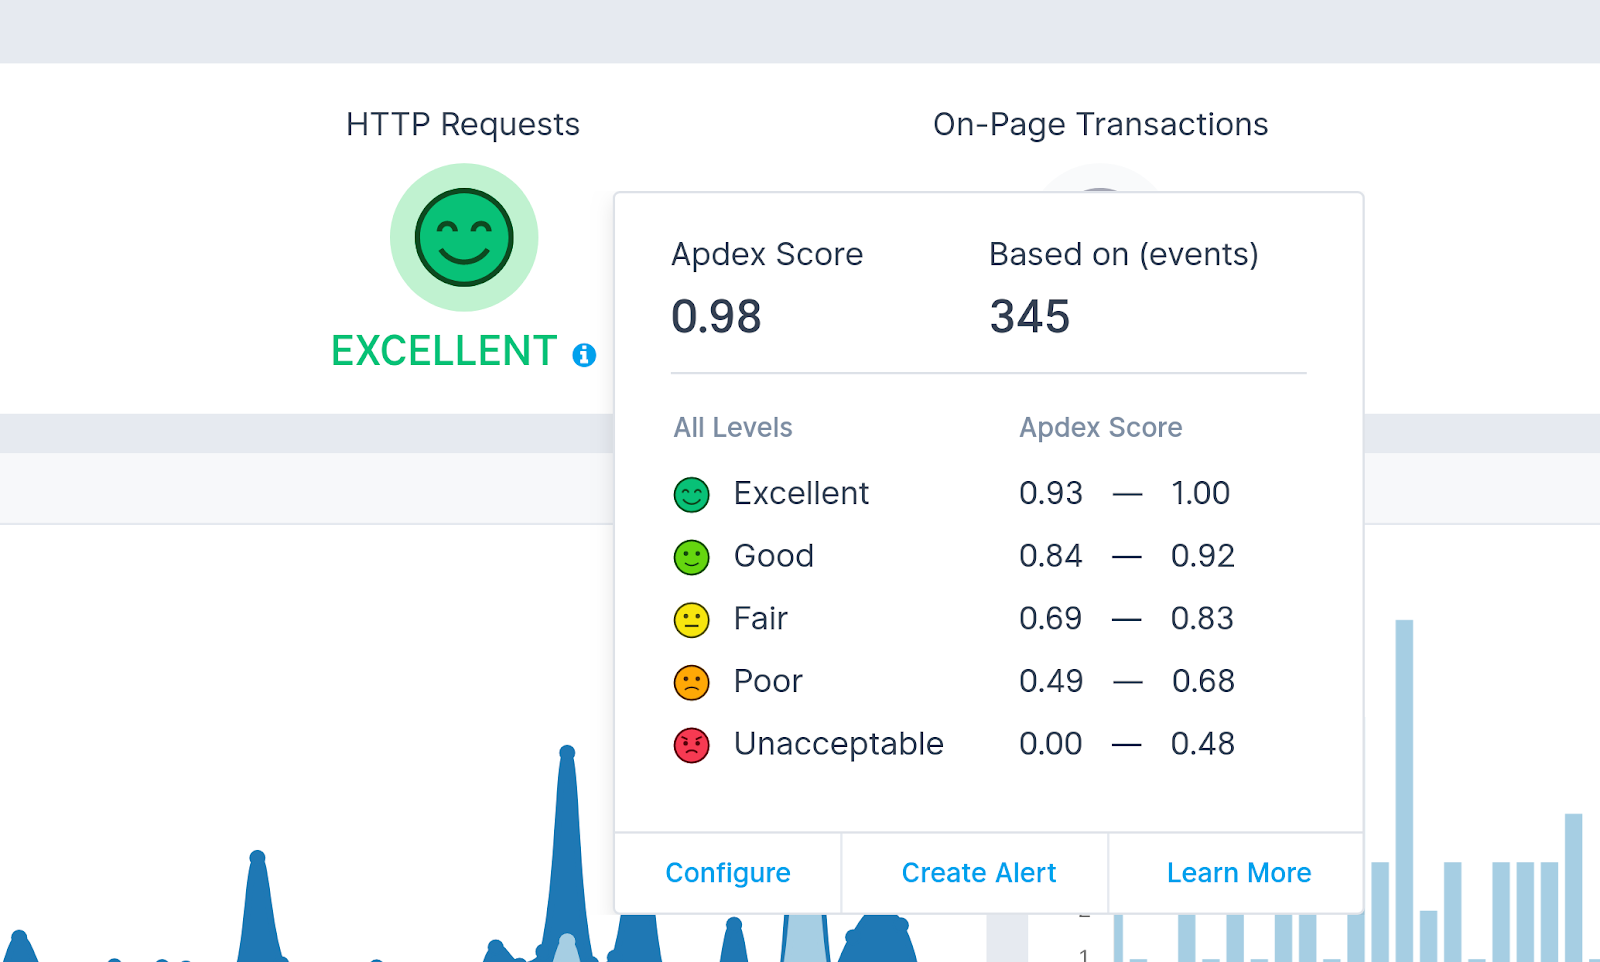The width and height of the screenshot is (1600, 962).
Task: Click the Fair level label
Action: [x=761, y=619]
